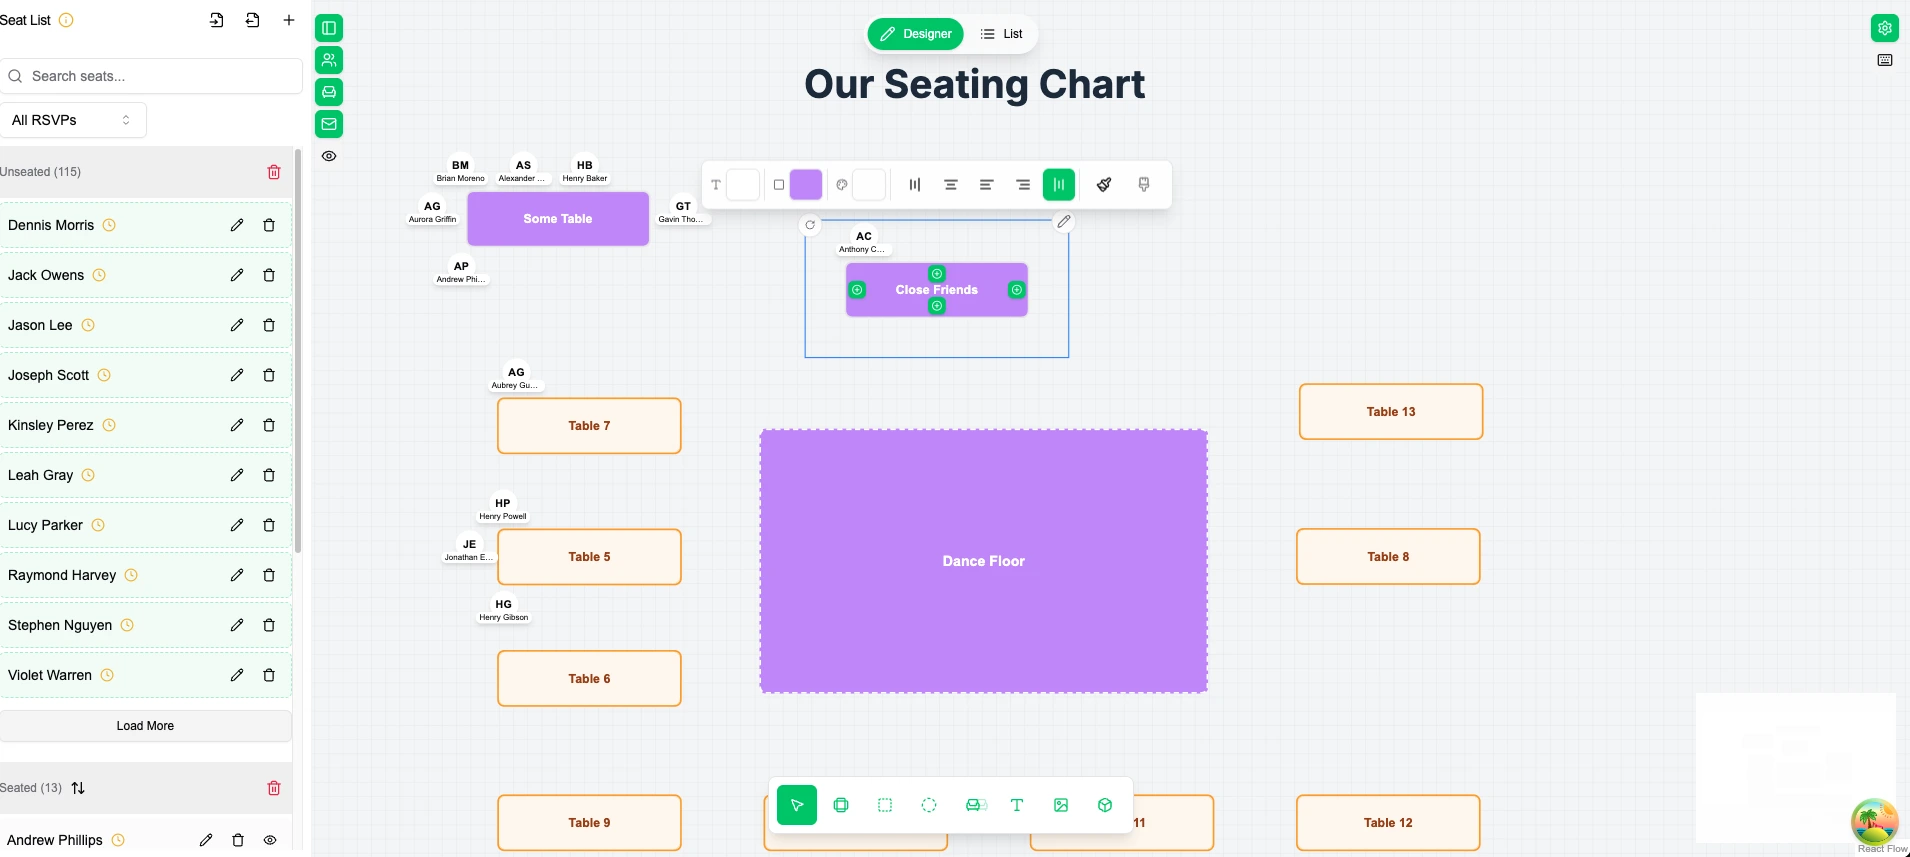1910x857 pixels.
Task: Choose the dashed circle shape tool
Action: click(929, 805)
